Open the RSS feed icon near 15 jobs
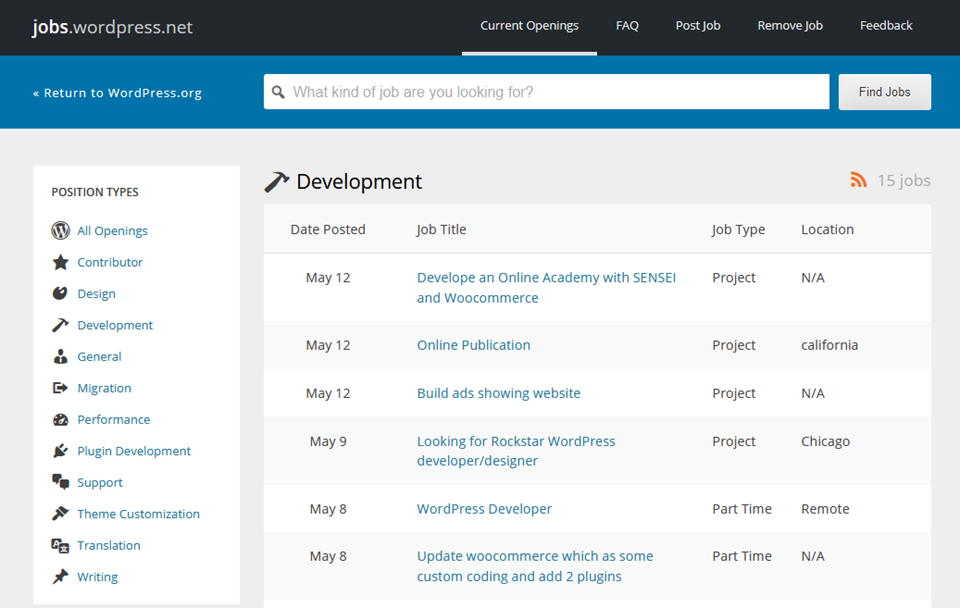960x608 pixels. coord(858,180)
